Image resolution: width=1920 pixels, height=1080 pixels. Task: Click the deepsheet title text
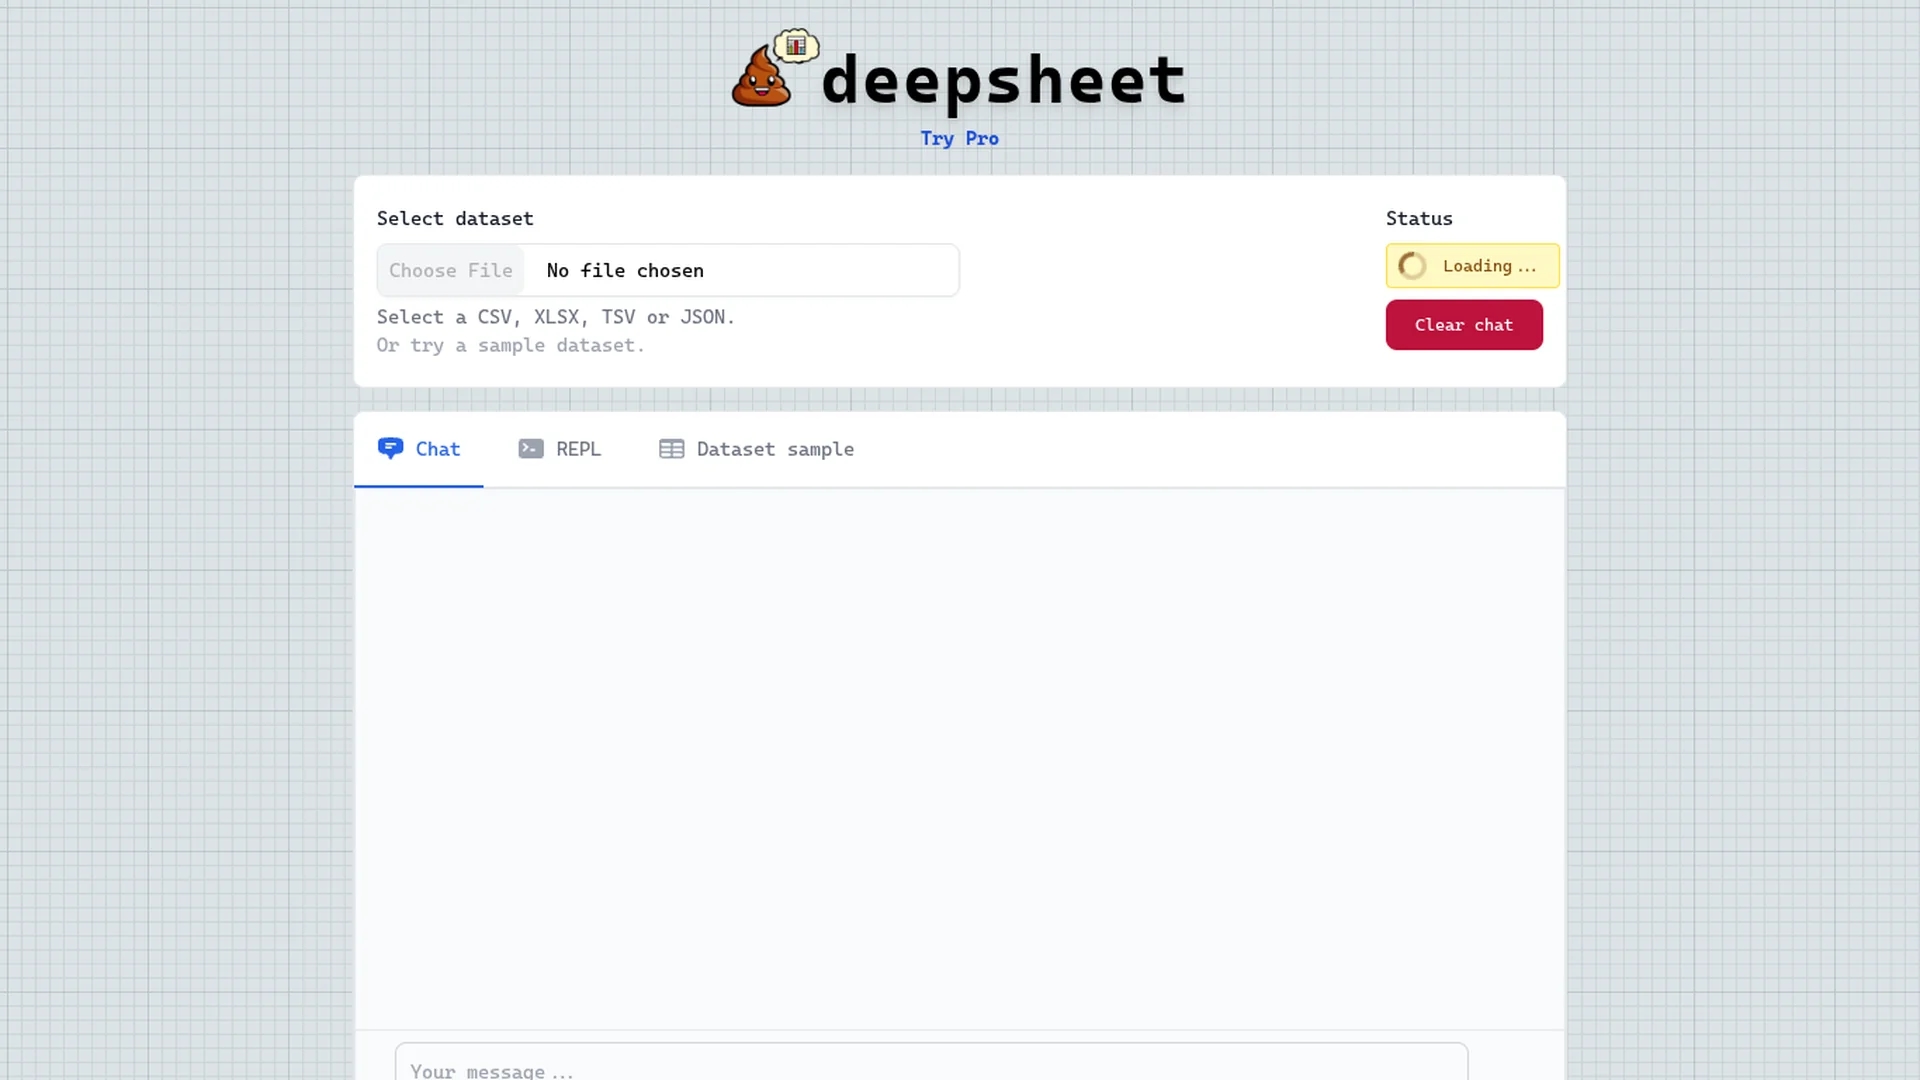[1003, 80]
